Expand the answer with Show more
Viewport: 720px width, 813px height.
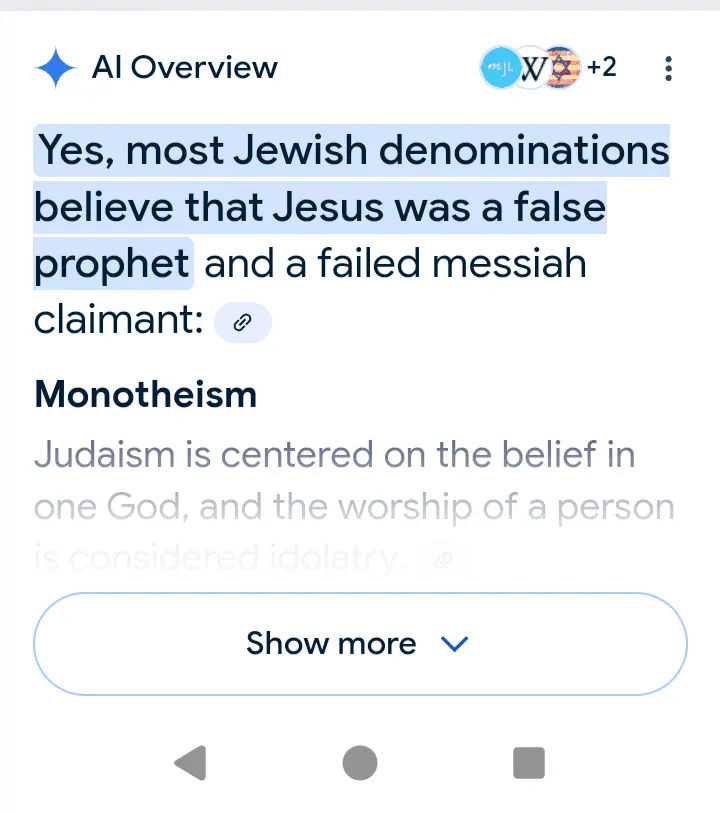[332, 643]
